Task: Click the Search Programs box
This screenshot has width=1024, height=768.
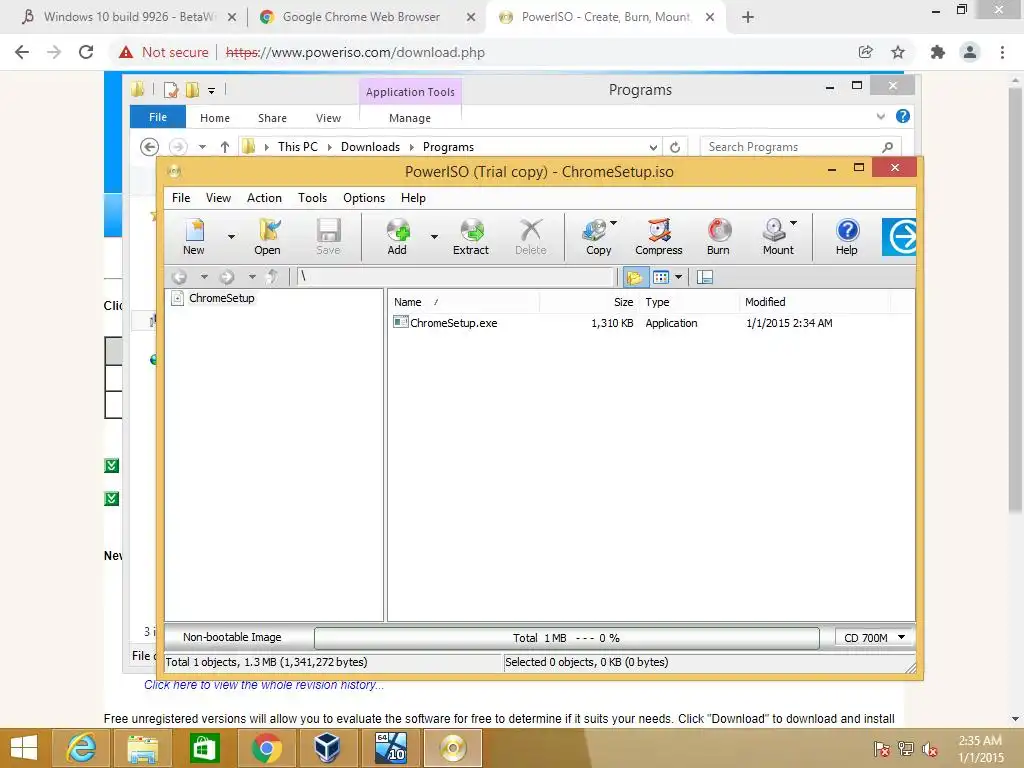Action: point(800,147)
